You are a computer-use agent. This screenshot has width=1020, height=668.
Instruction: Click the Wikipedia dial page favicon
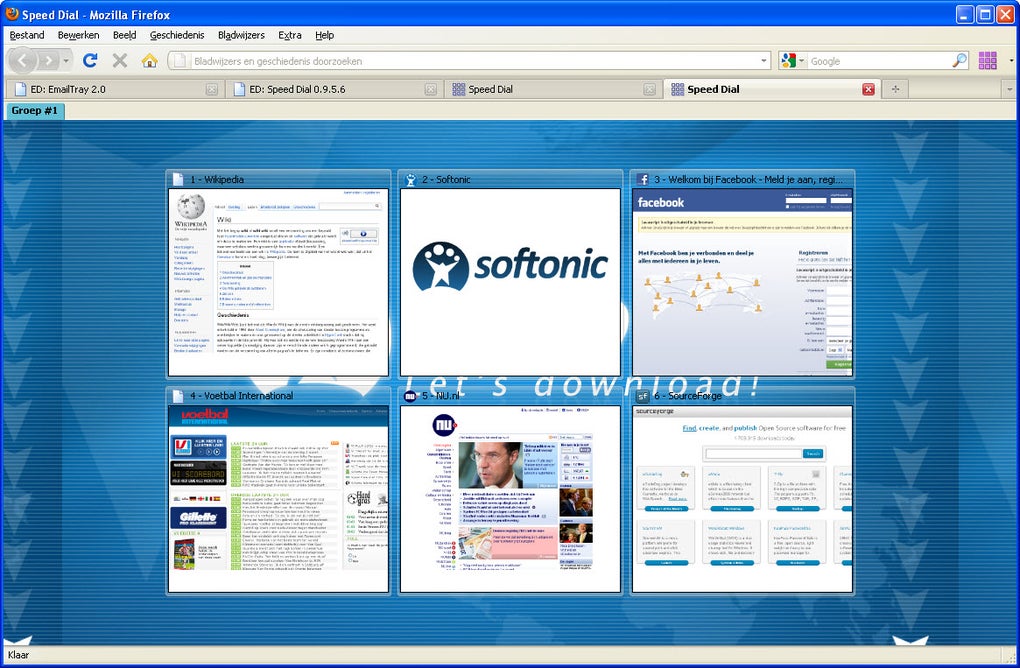pyautogui.click(x=178, y=180)
